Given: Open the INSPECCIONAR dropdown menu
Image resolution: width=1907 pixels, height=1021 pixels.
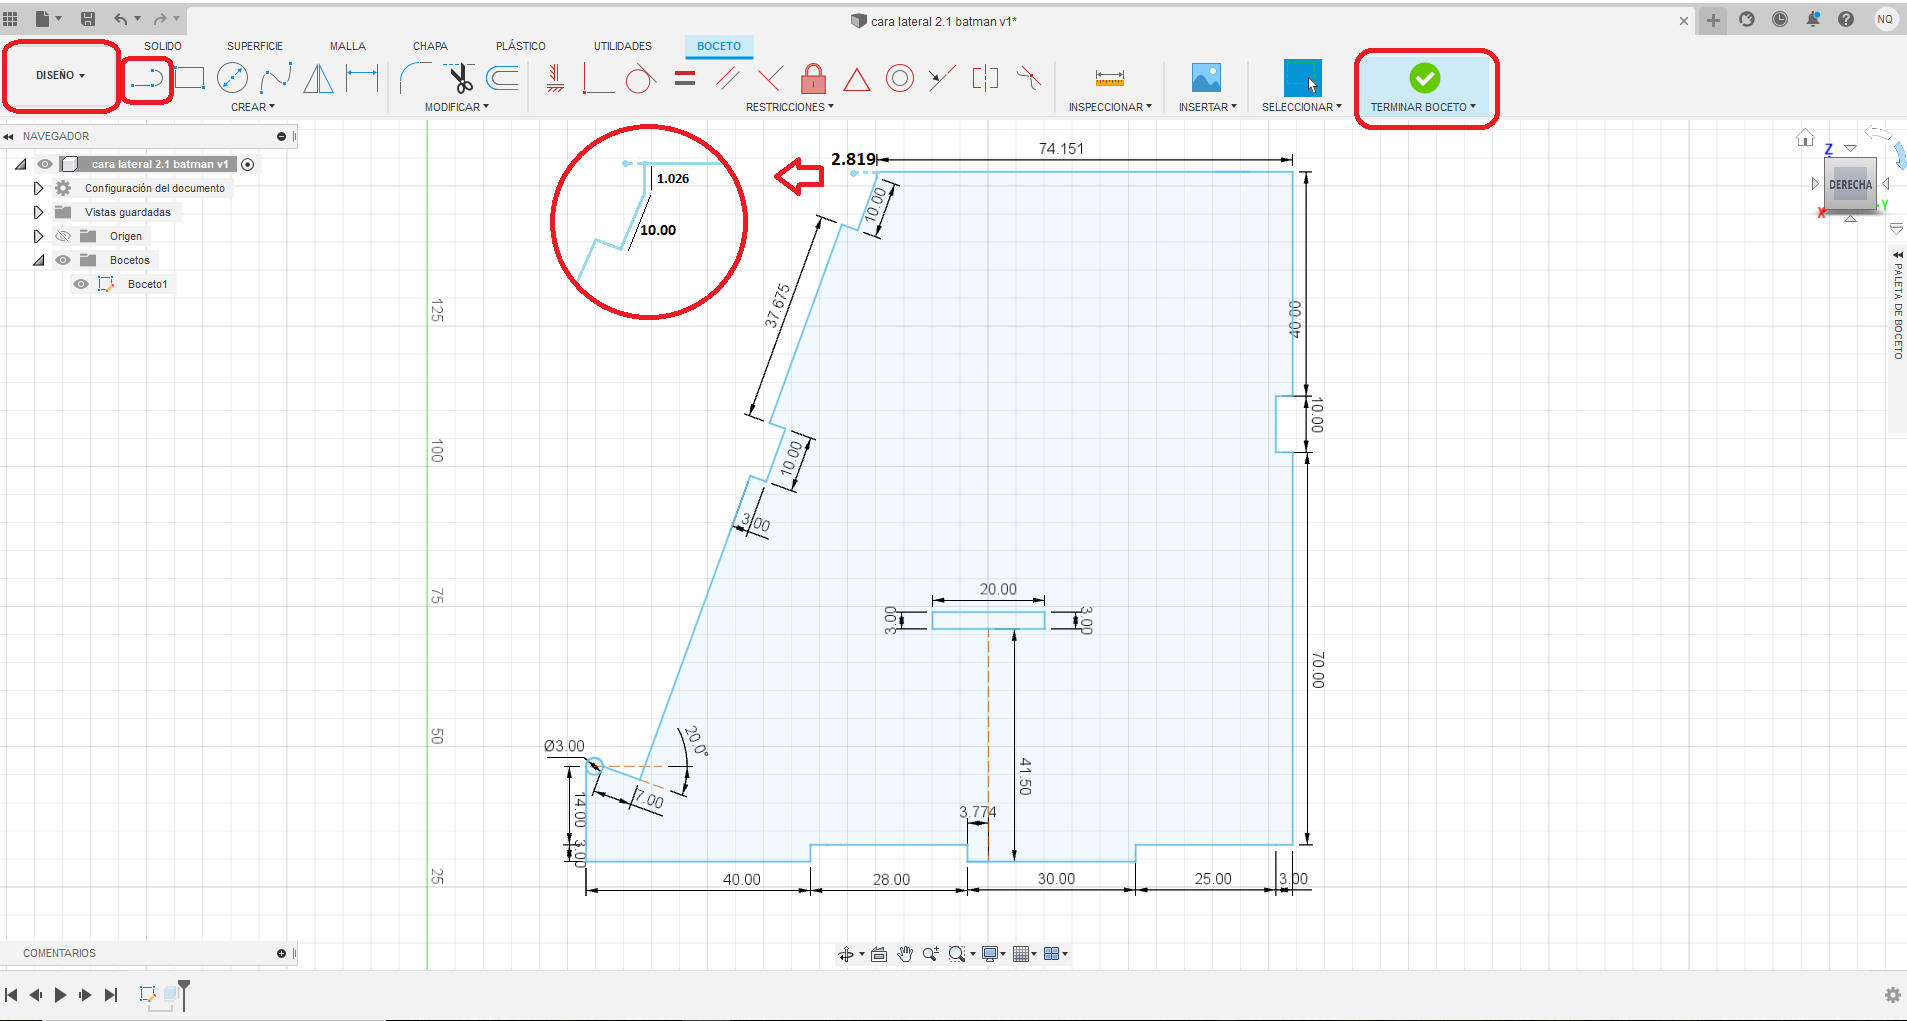Looking at the screenshot, I should (x=1110, y=107).
